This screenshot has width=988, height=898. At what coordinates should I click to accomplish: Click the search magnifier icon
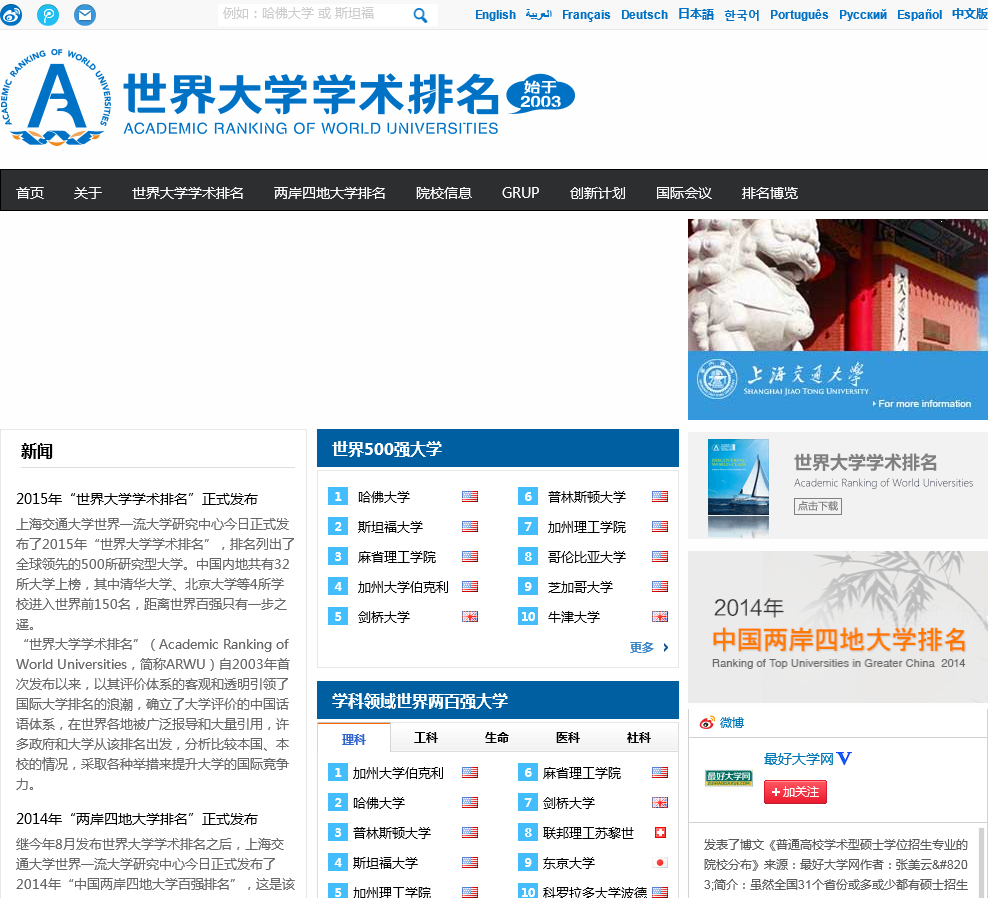[x=420, y=15]
